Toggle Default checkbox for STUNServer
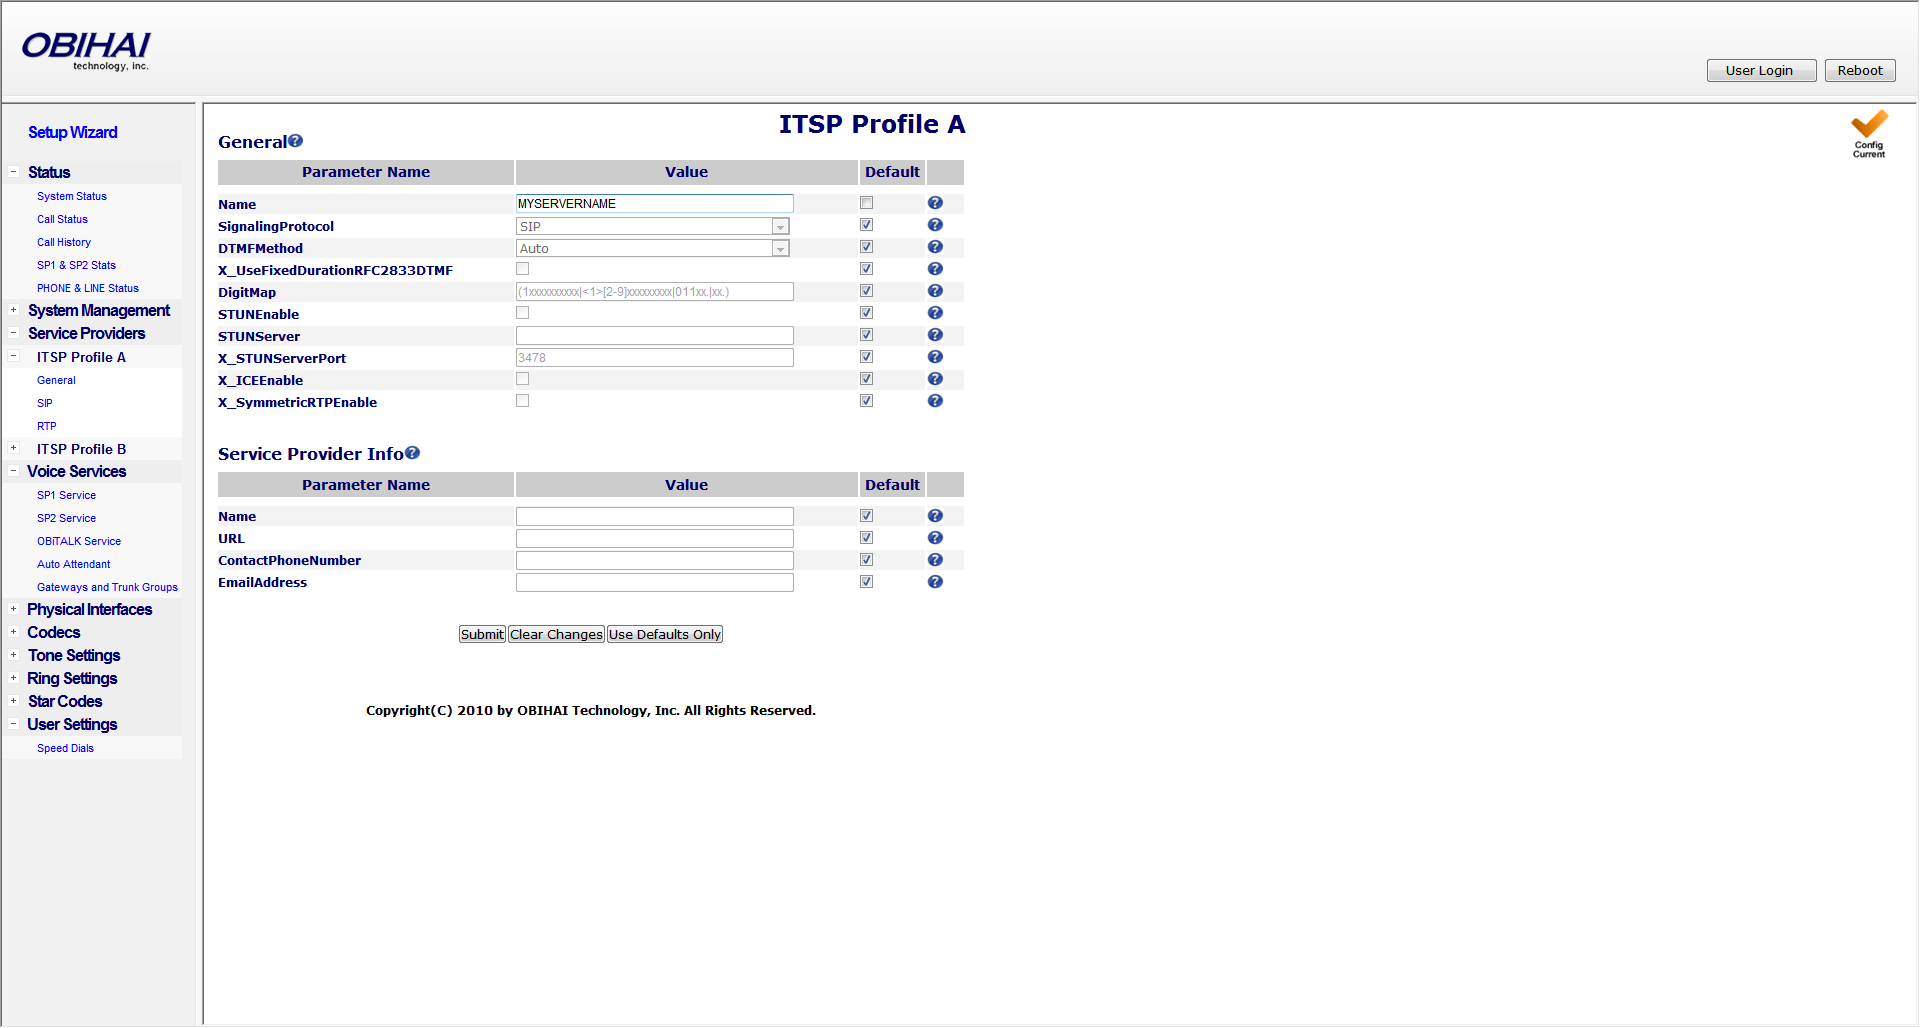The height and width of the screenshot is (1028, 1920). [x=867, y=335]
